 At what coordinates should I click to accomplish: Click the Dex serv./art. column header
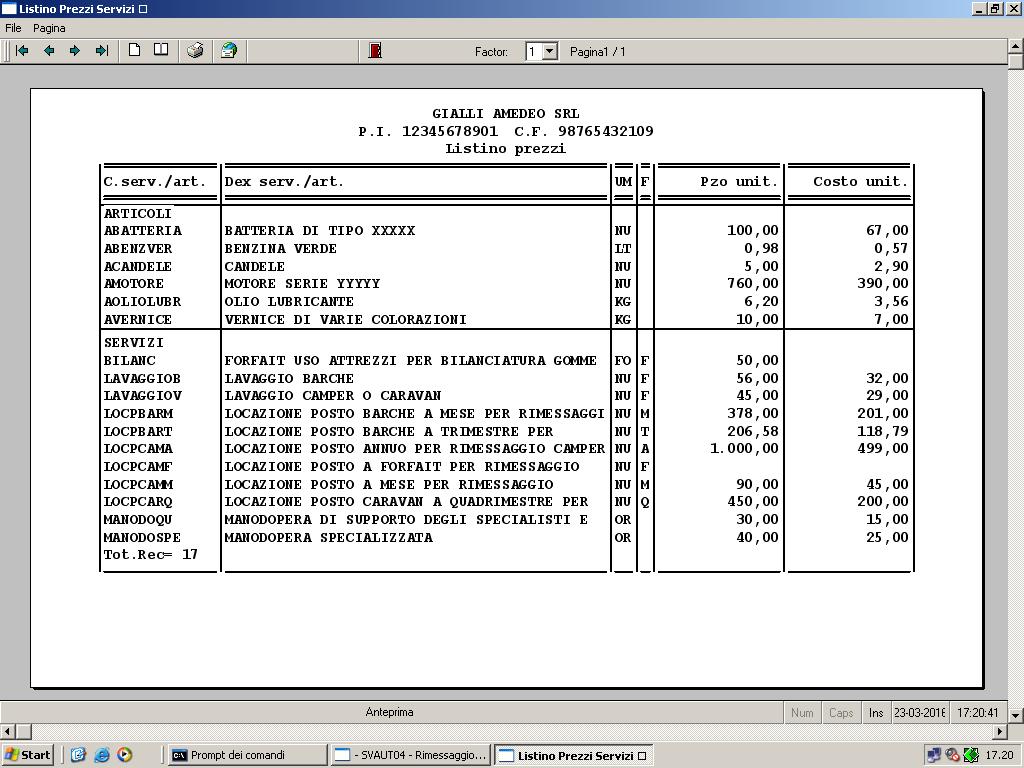pos(284,182)
